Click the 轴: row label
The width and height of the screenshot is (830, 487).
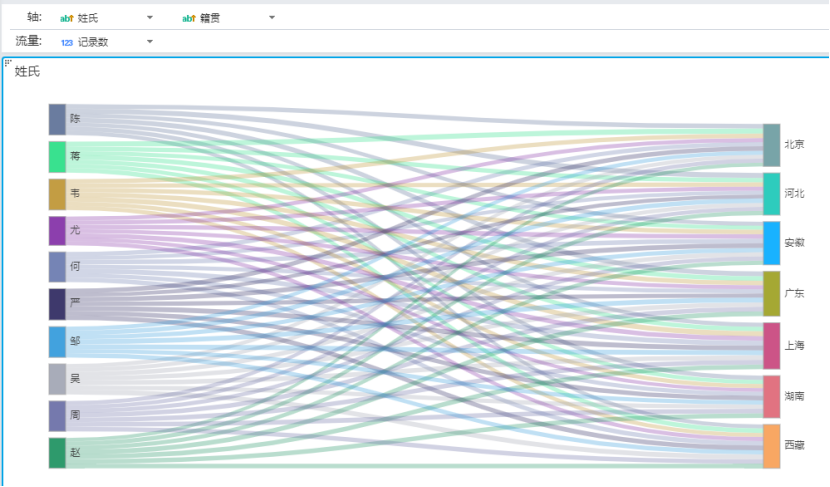tap(34, 17)
